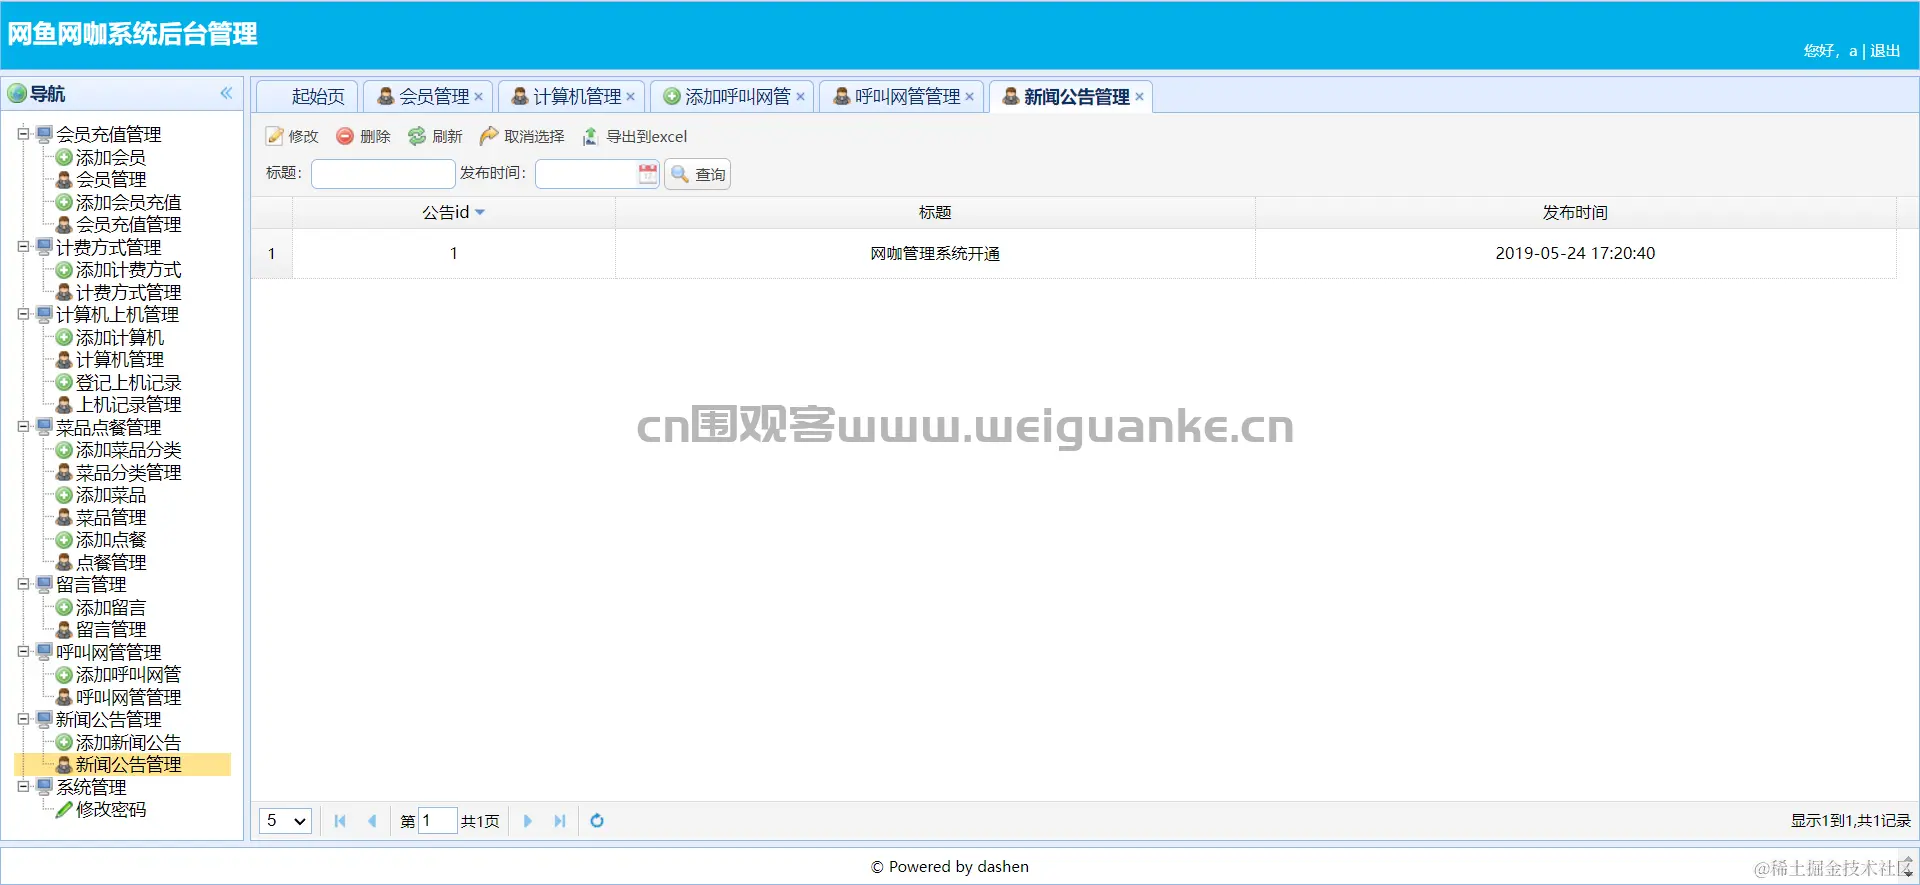Image resolution: width=1920 pixels, height=885 pixels.
Task: Collapse the 菜品点餐管理 tree group
Action: click(x=23, y=426)
